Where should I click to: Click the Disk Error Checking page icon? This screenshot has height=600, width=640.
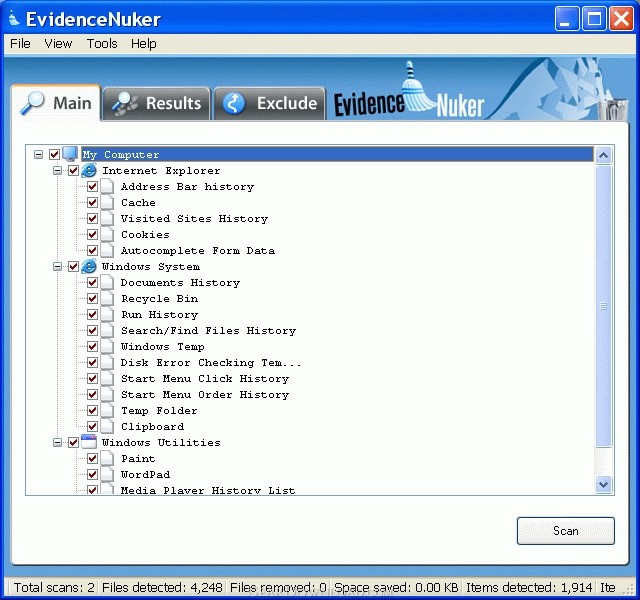click(x=107, y=362)
